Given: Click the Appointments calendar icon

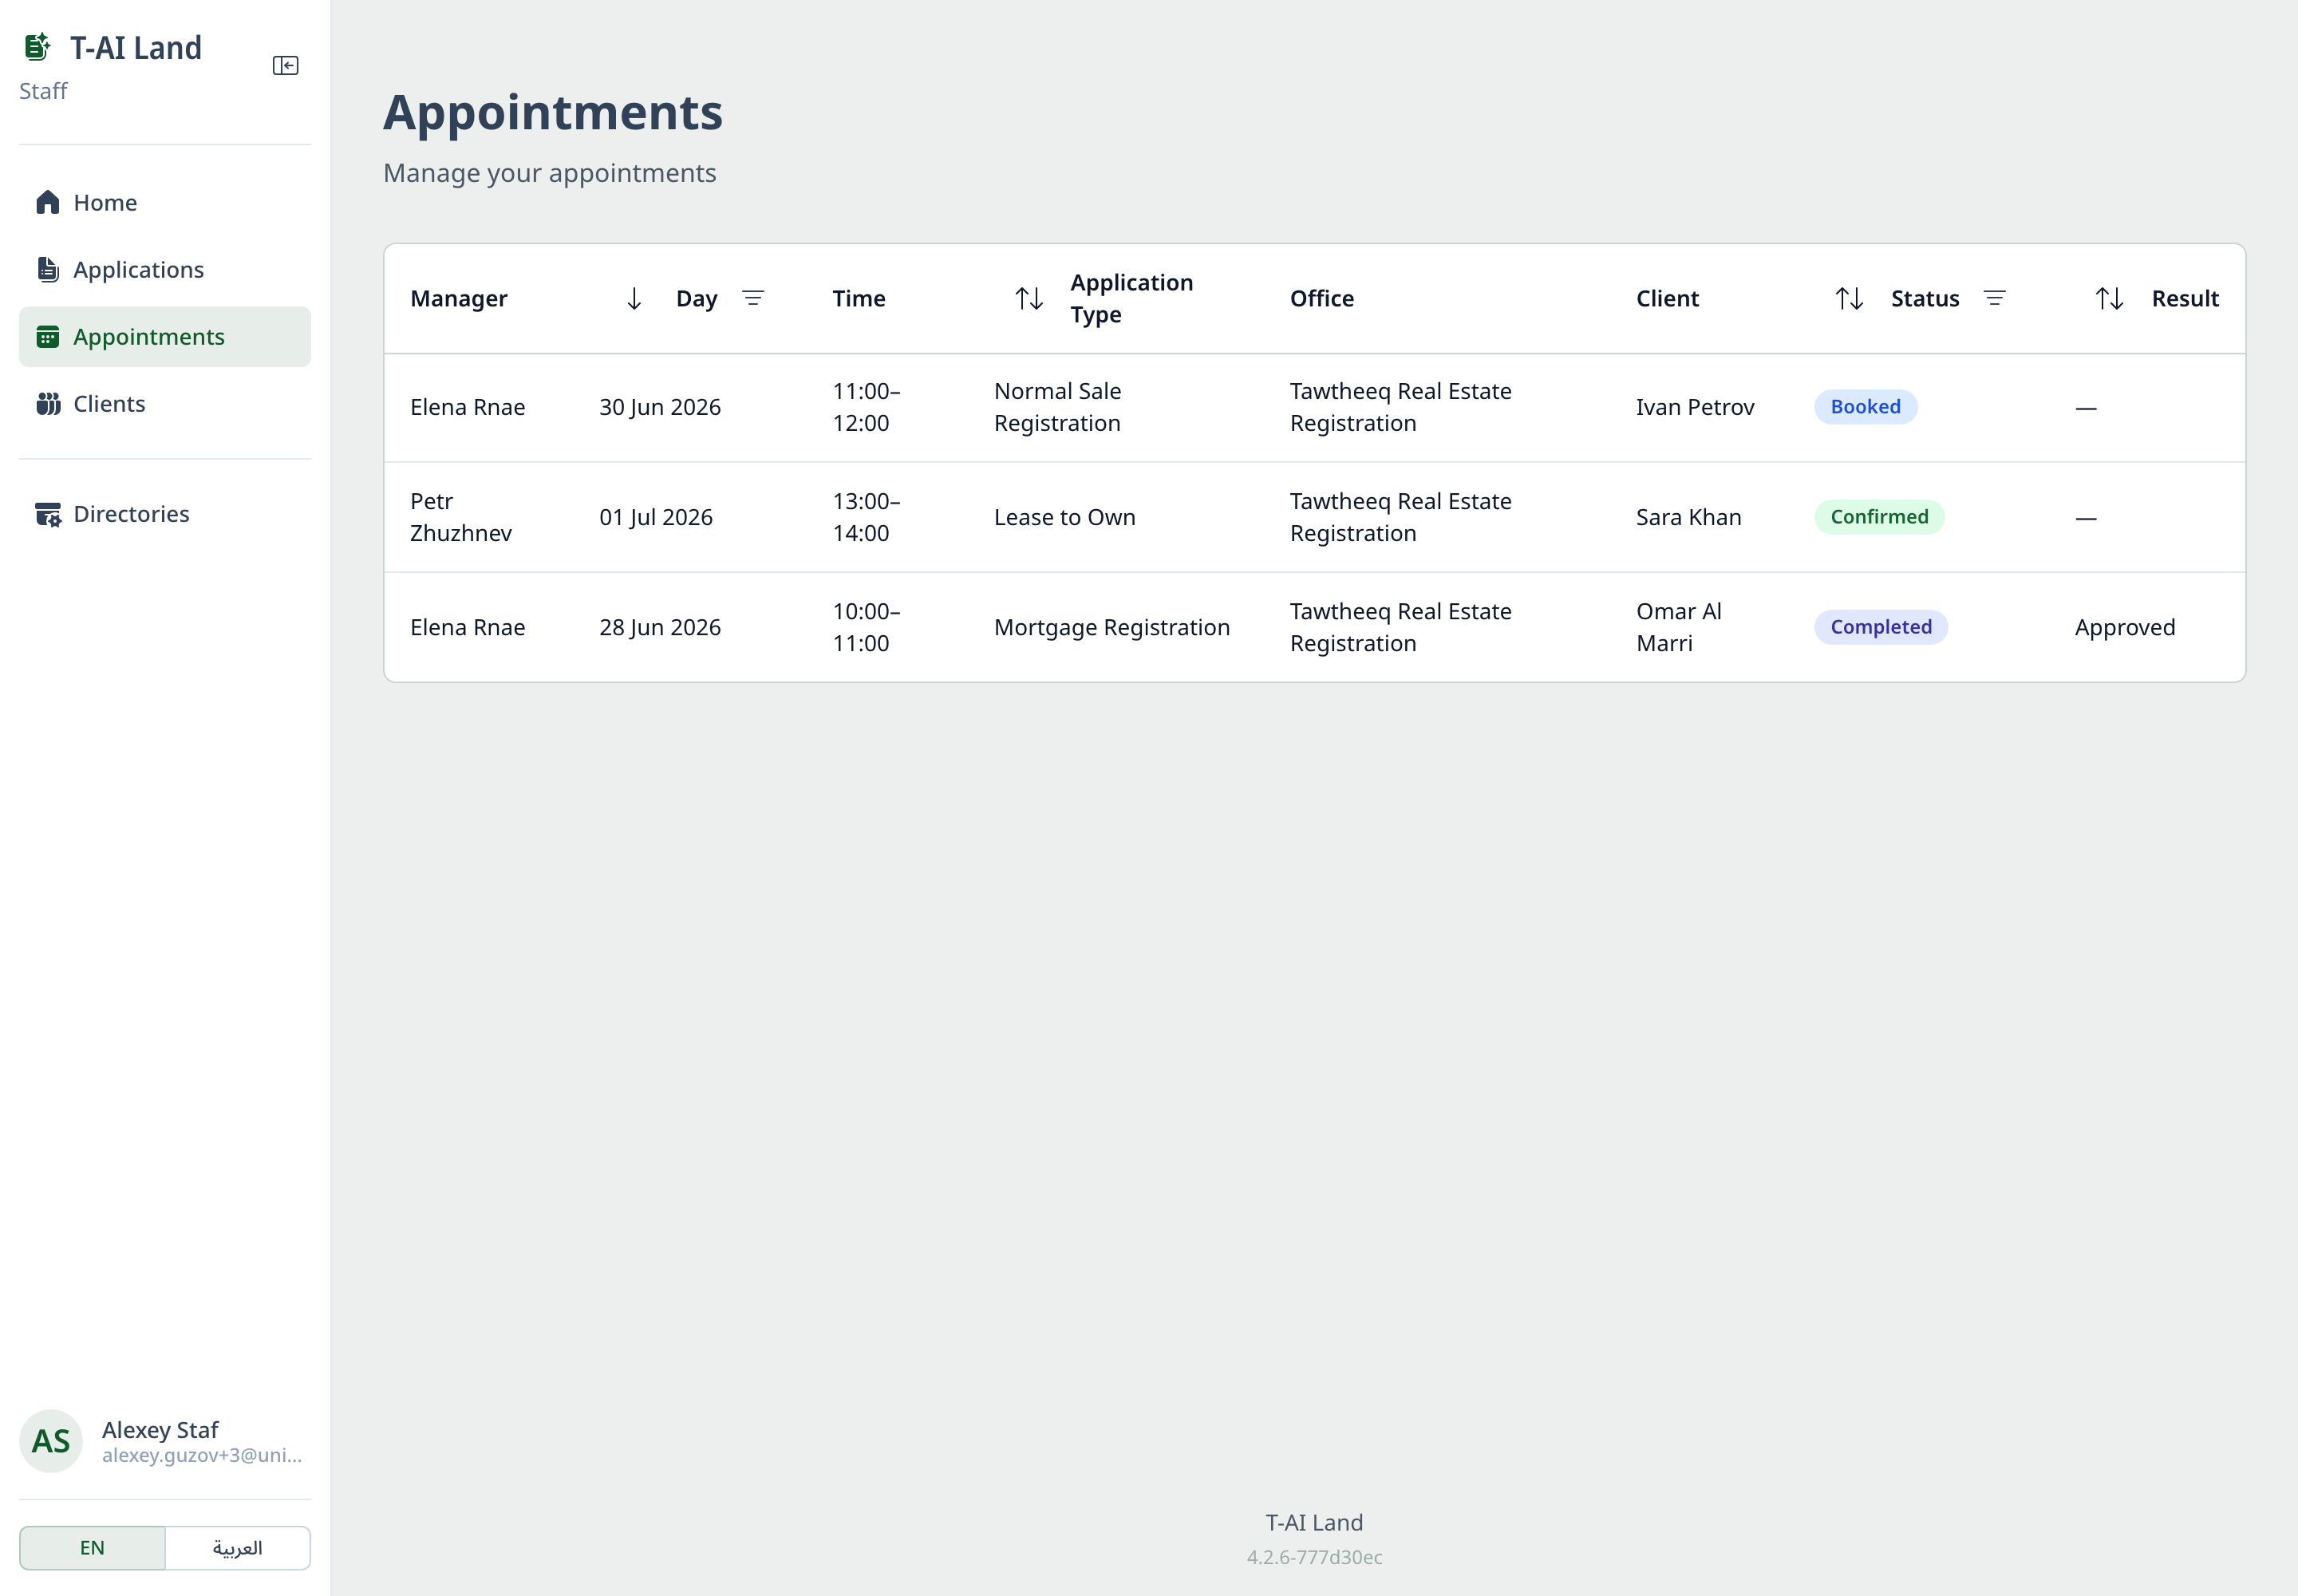Looking at the screenshot, I should (x=48, y=337).
